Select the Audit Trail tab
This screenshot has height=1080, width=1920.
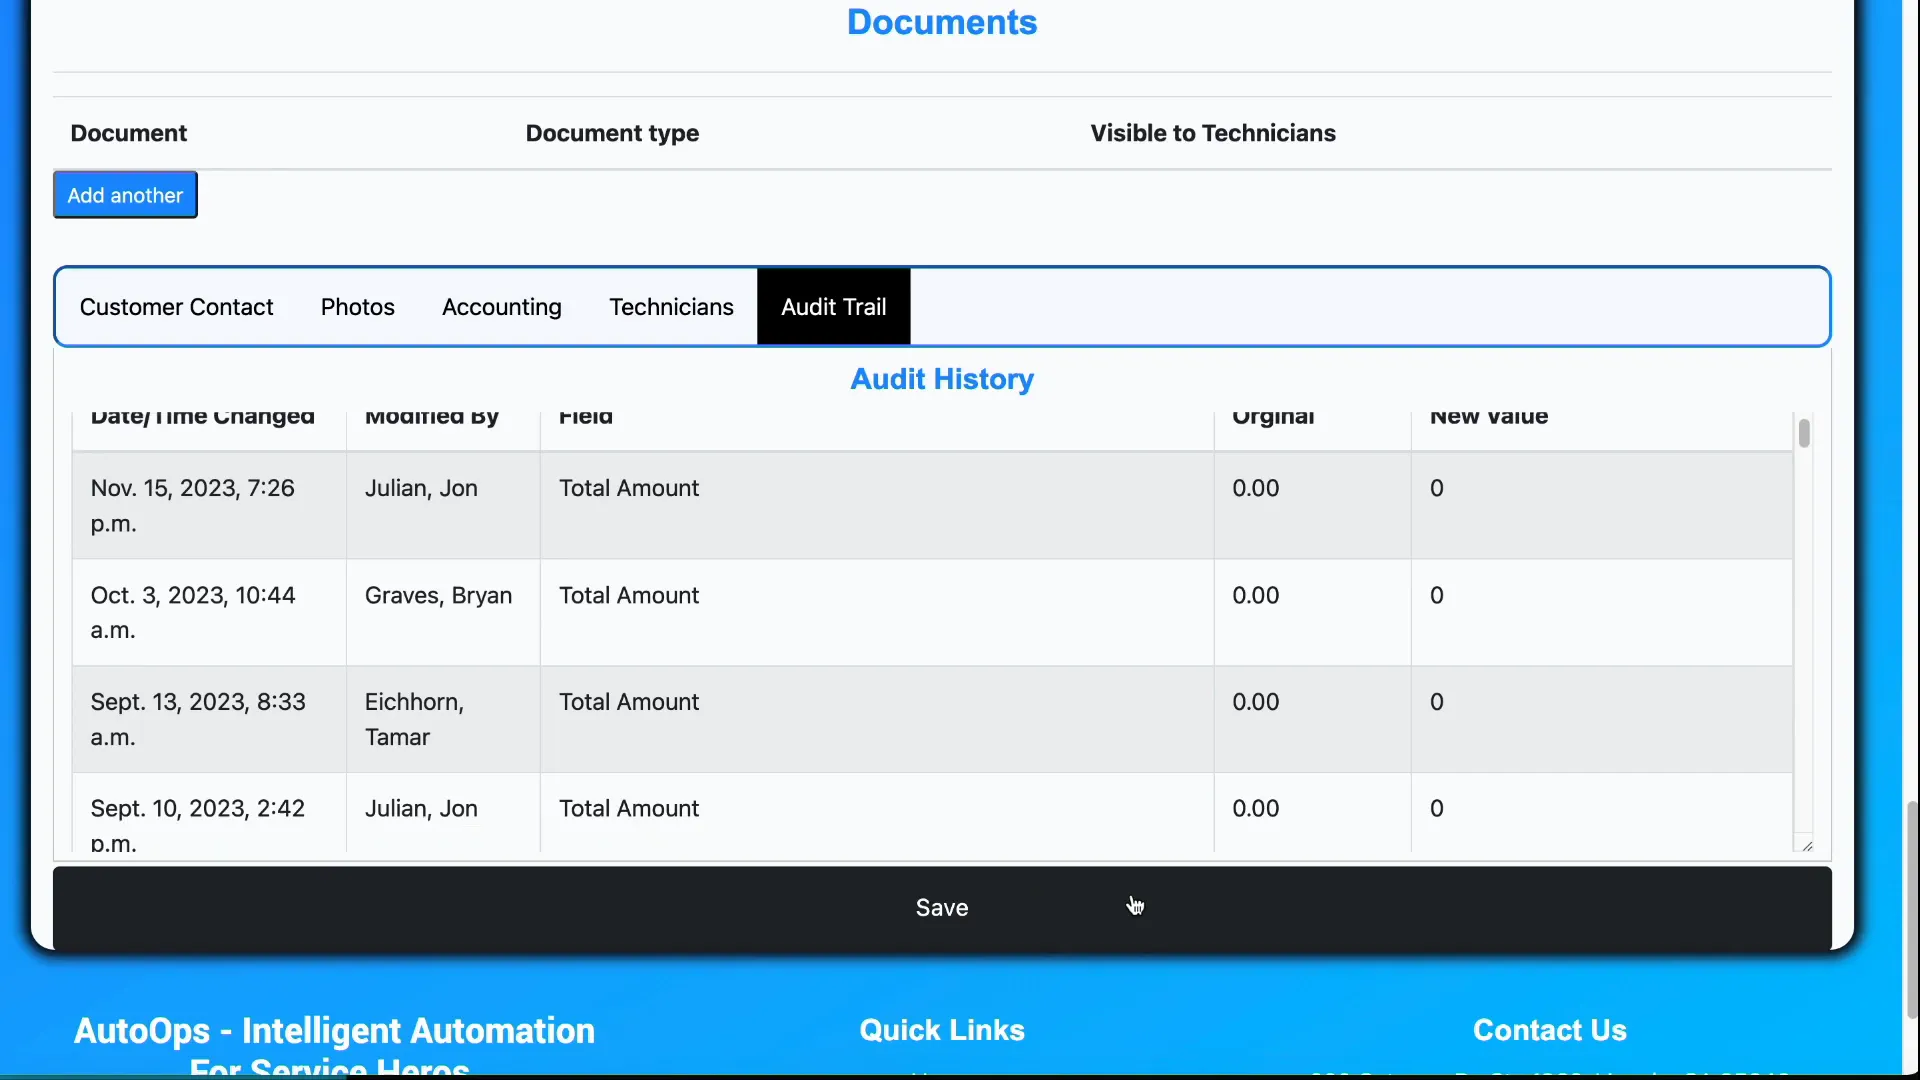coord(834,307)
